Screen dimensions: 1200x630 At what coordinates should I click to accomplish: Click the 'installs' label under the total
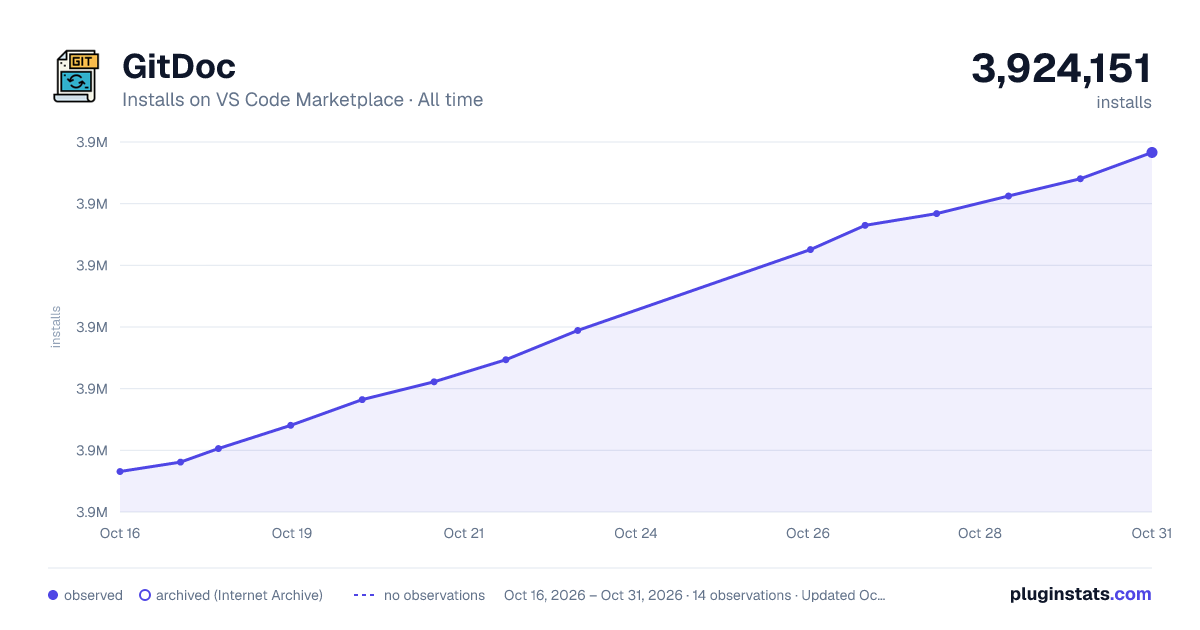coord(1124,103)
